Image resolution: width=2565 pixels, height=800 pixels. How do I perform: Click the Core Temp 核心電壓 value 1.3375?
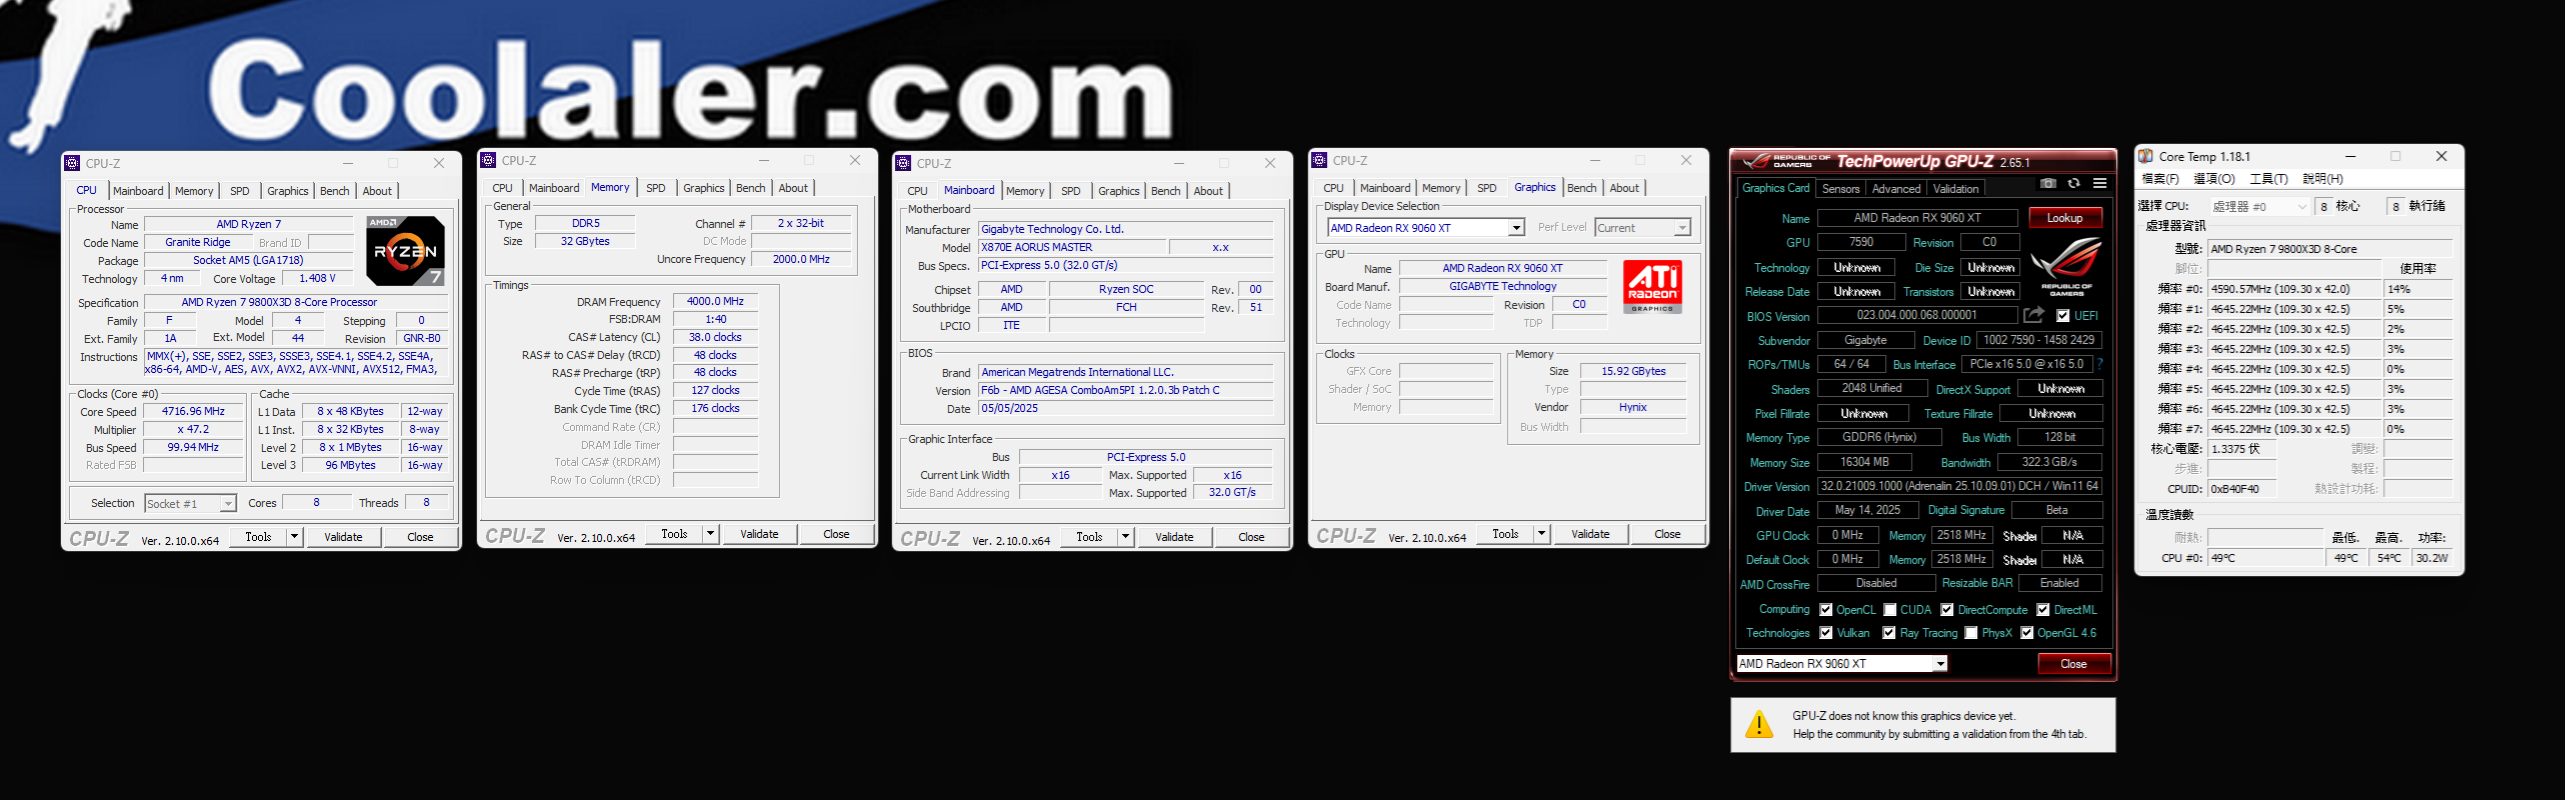coord(2242,449)
